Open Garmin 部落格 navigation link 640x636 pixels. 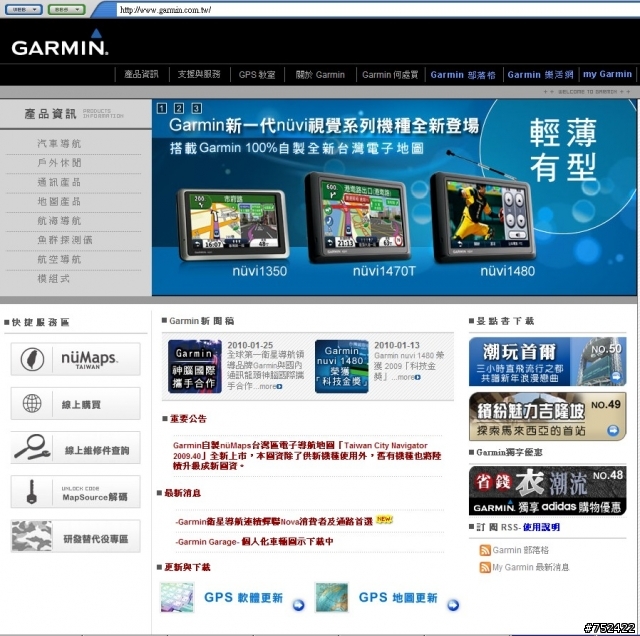(463, 75)
